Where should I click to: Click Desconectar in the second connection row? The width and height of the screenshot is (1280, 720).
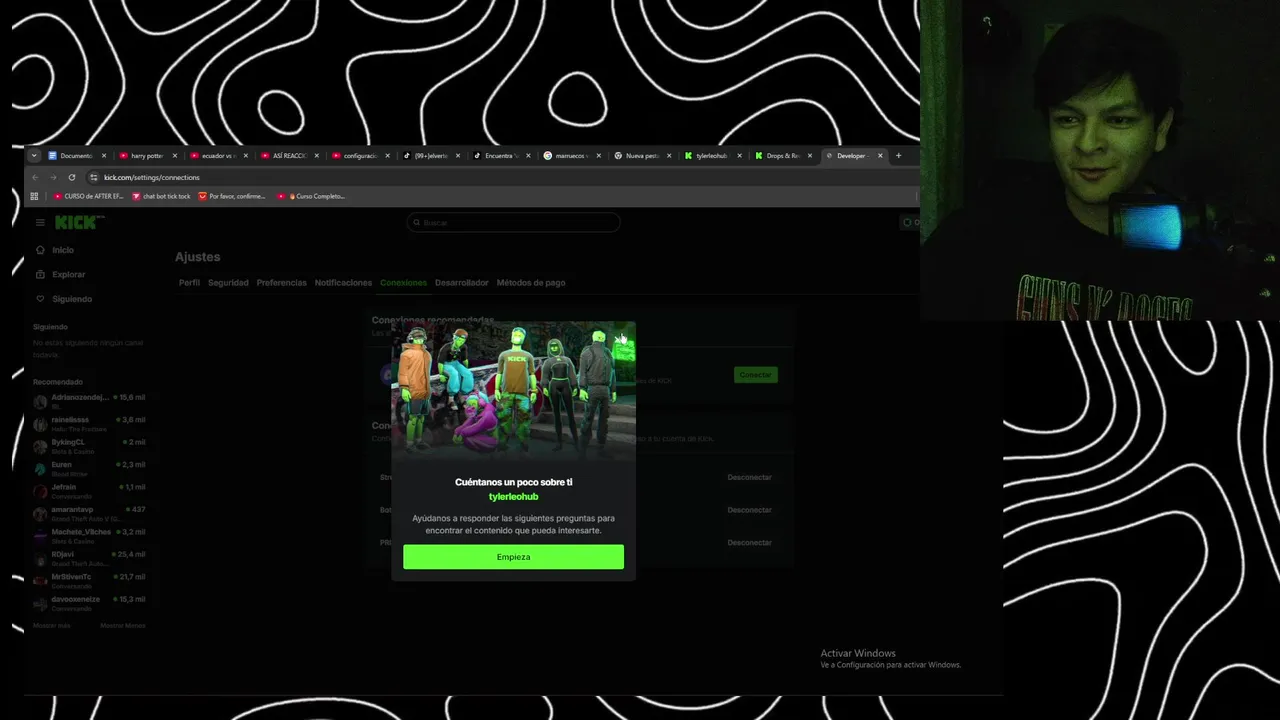click(749, 510)
